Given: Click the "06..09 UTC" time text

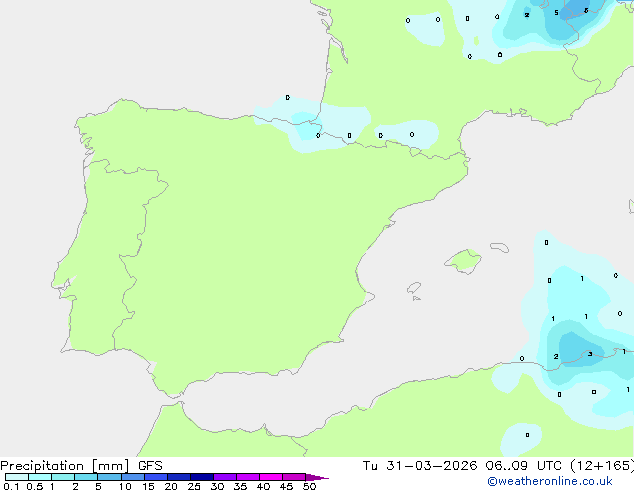Looking at the screenshot, I should pos(524,466).
